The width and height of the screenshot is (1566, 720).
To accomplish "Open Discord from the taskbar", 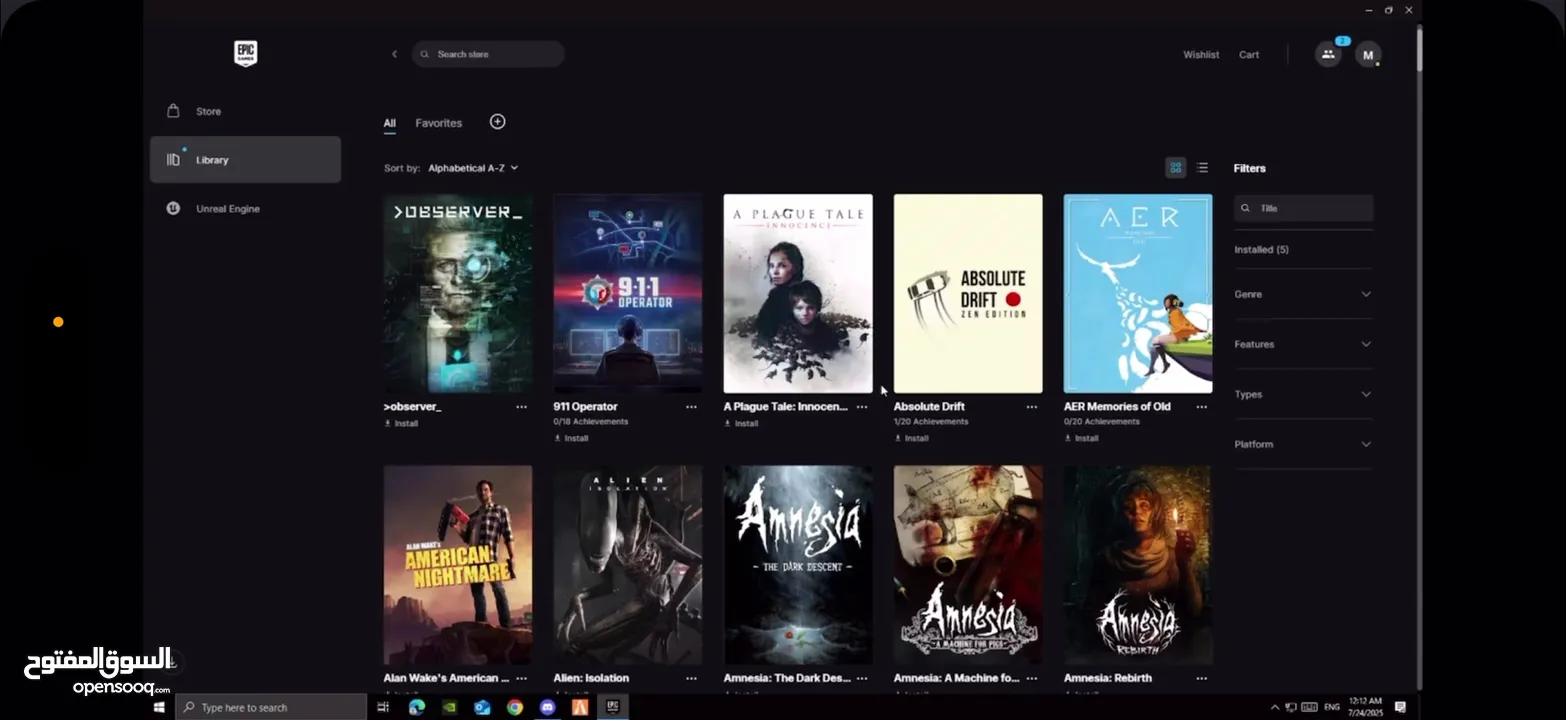I will click(x=547, y=707).
